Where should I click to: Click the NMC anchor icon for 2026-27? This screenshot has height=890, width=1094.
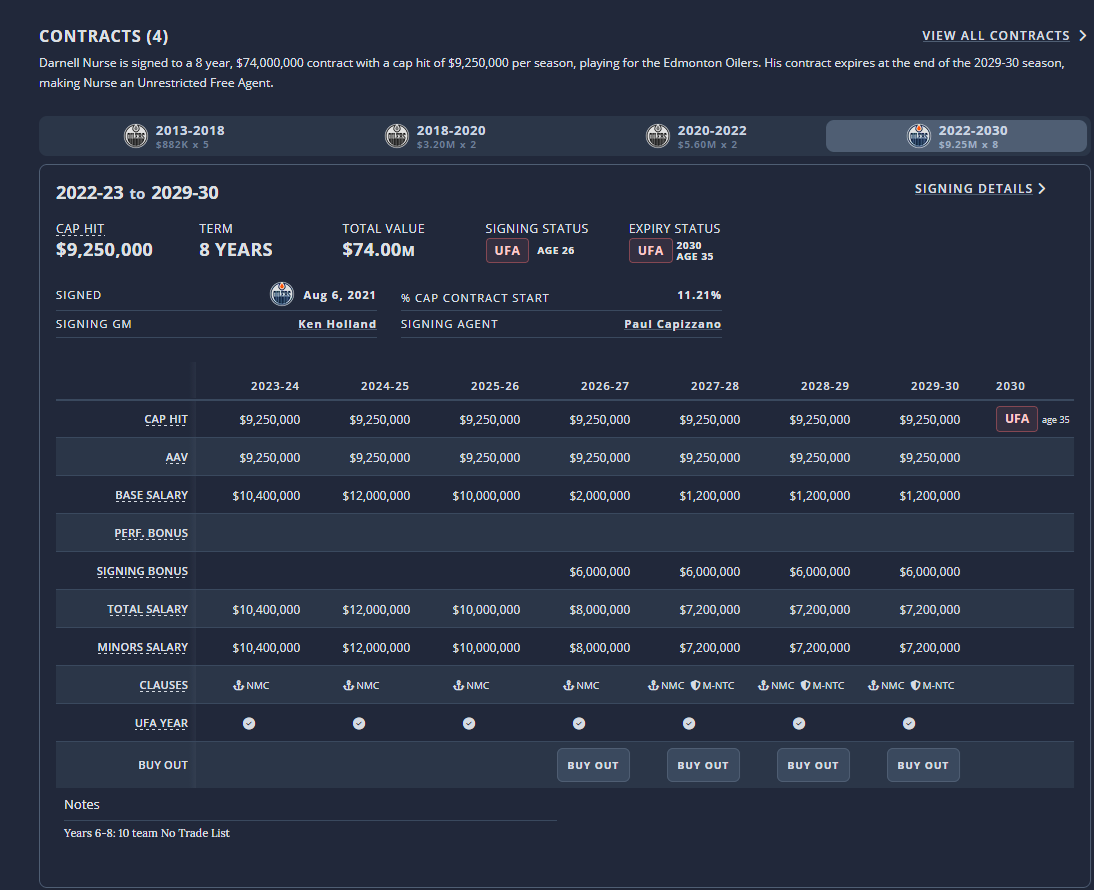(x=569, y=686)
